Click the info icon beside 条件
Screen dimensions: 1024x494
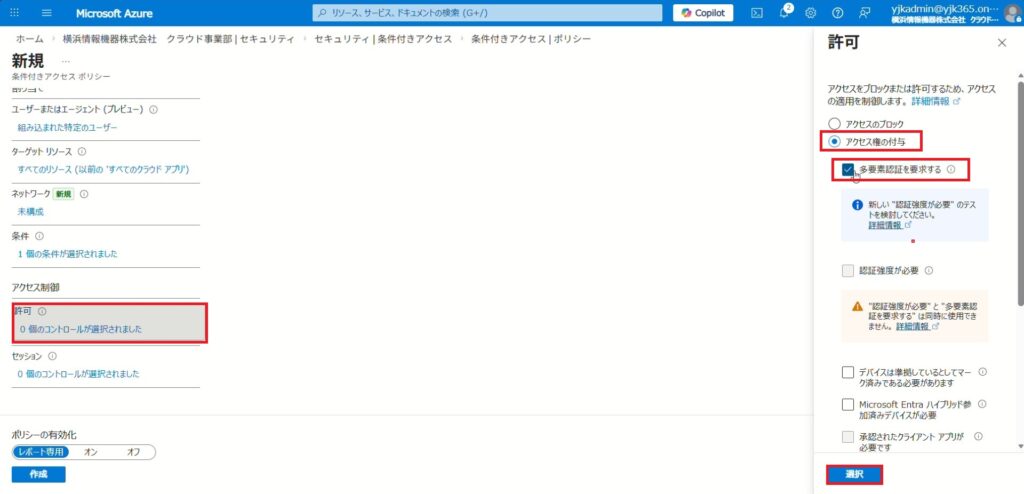point(40,236)
